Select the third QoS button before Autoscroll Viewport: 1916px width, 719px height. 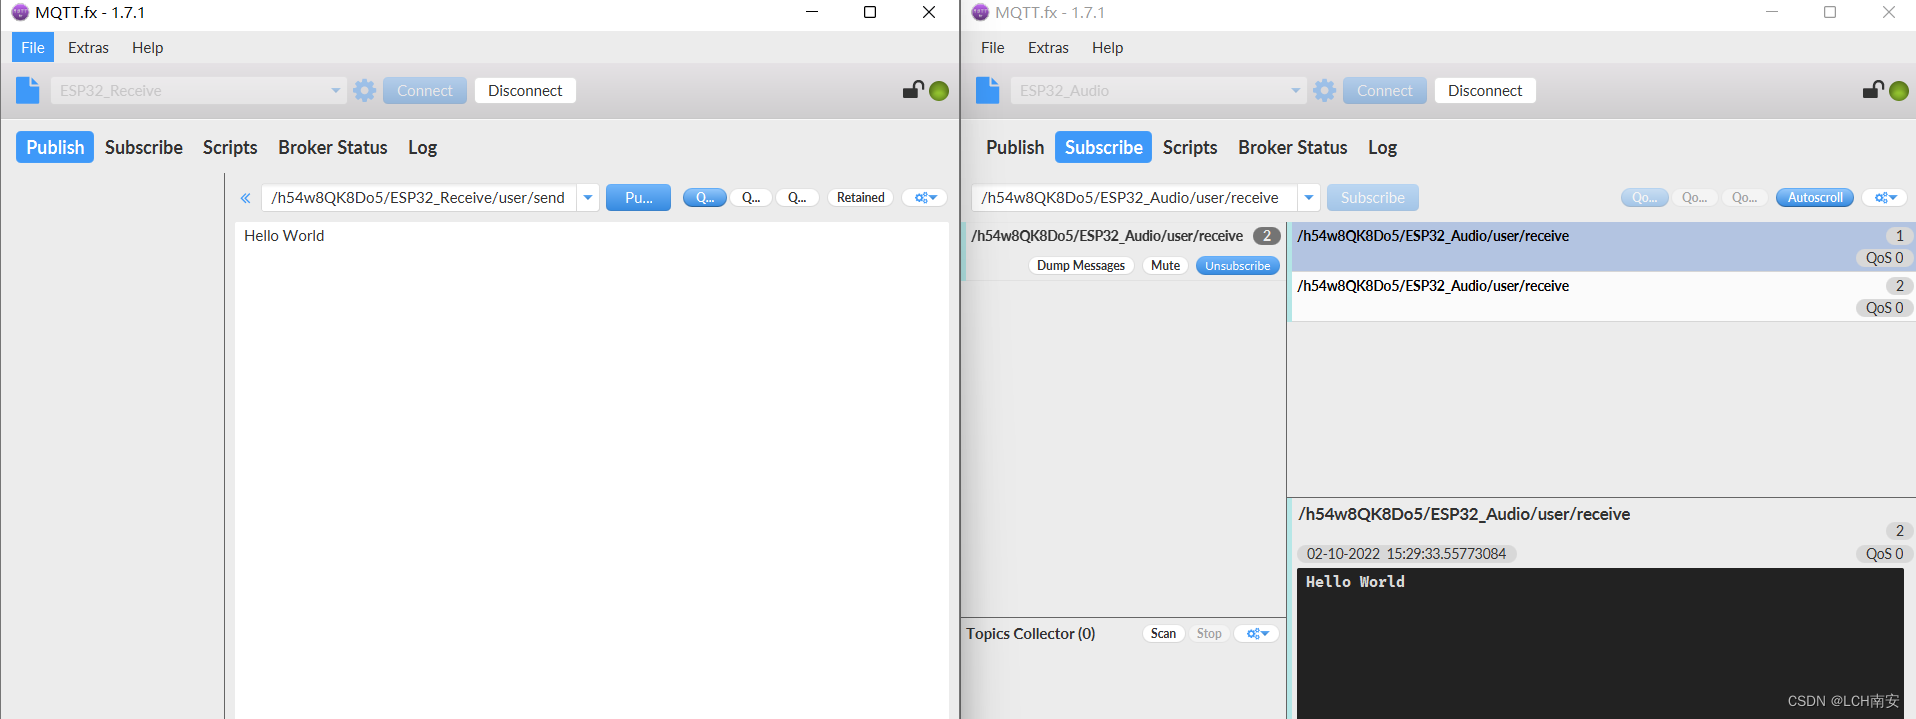point(1745,198)
